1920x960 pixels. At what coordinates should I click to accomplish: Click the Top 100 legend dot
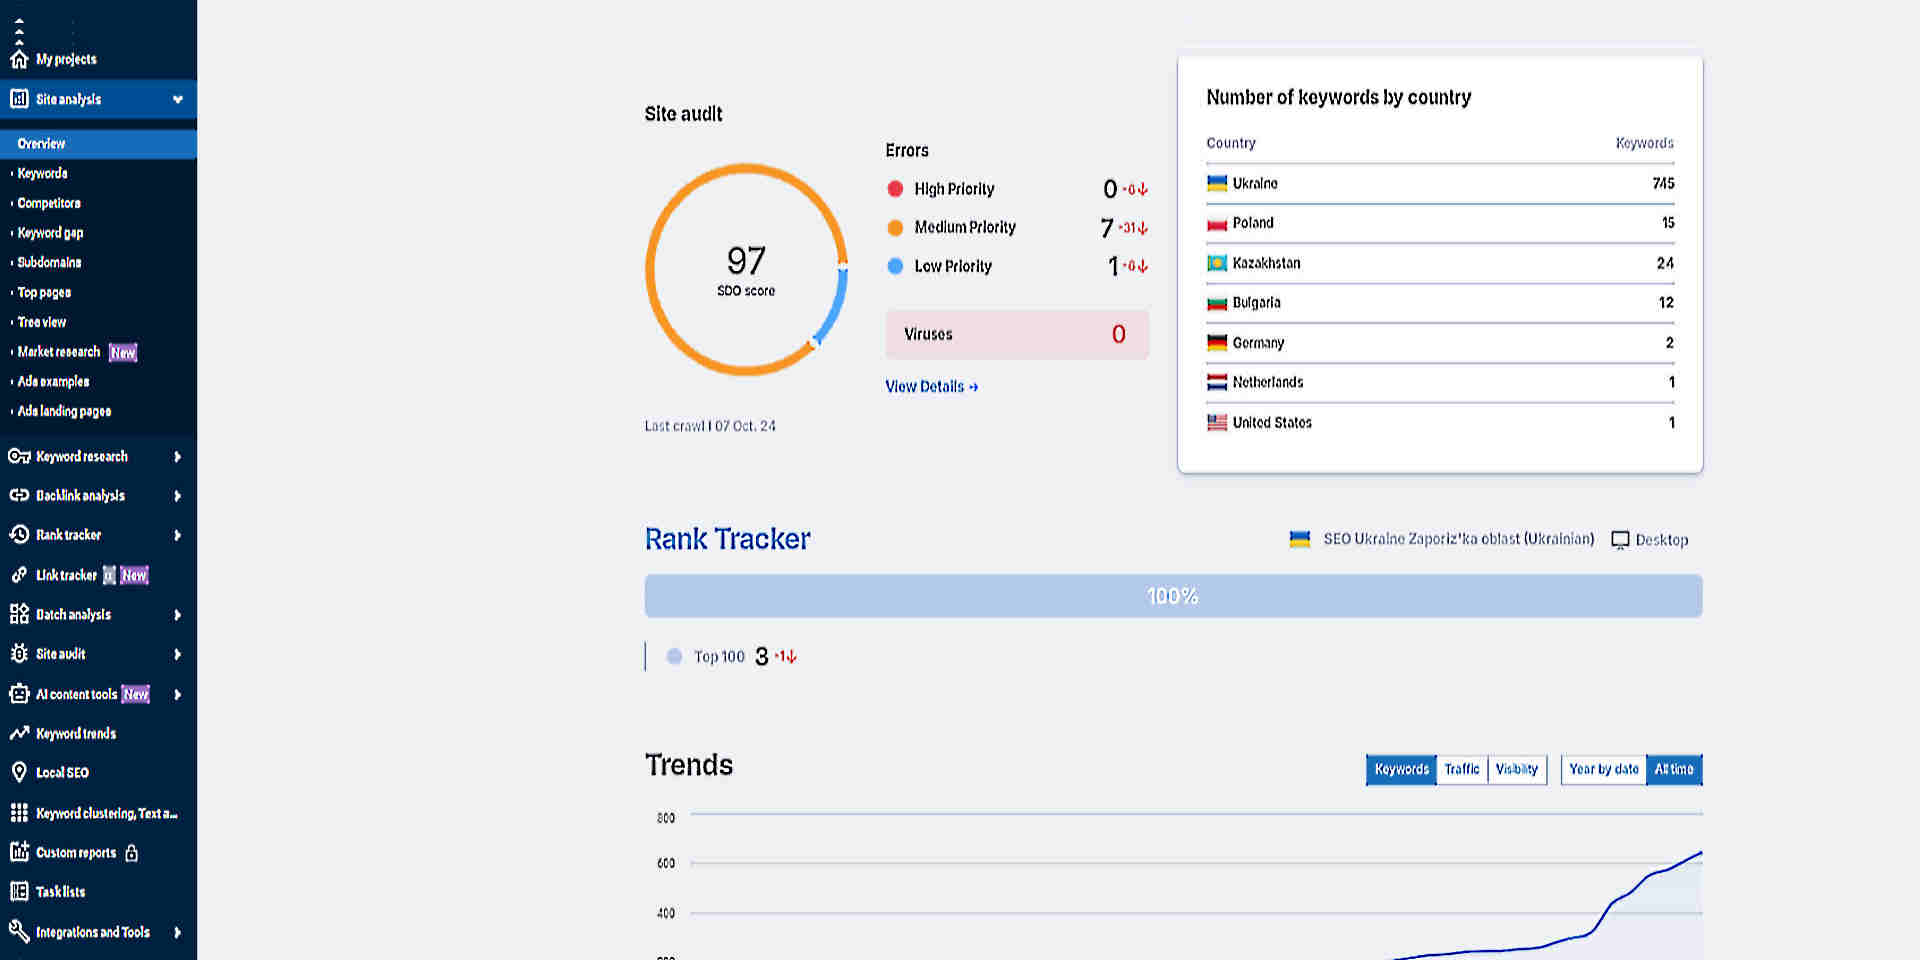click(x=674, y=656)
